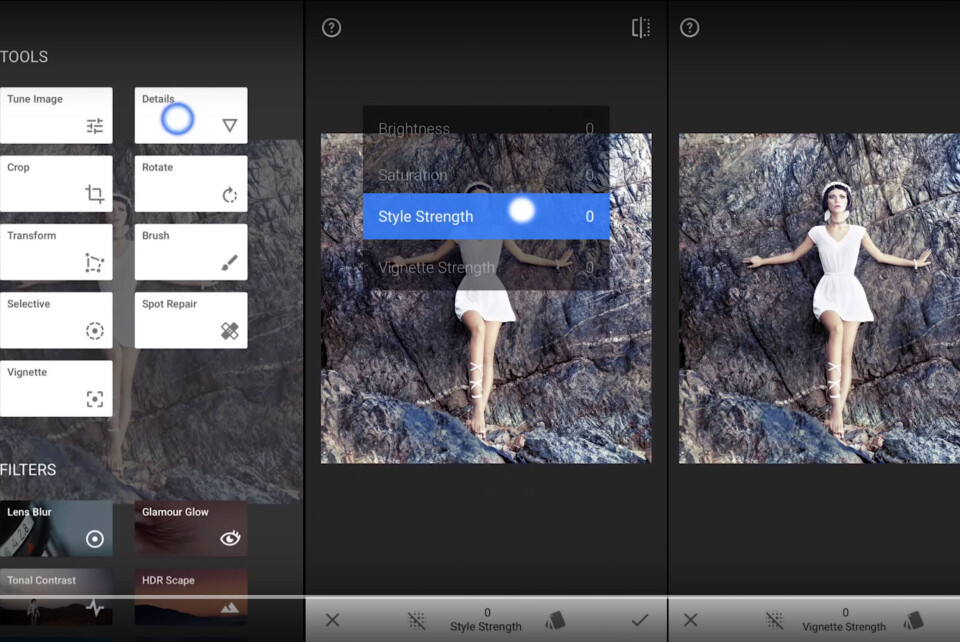Open the Vignette tool
This screenshot has height=642, width=960.
point(56,388)
